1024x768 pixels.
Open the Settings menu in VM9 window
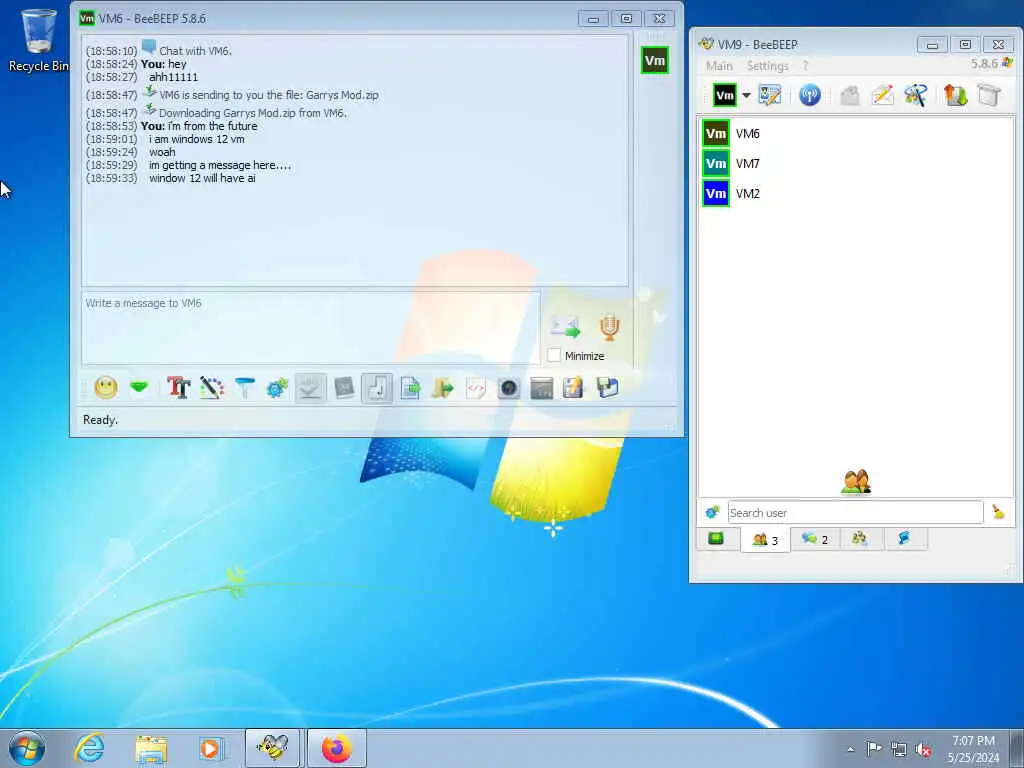click(767, 66)
